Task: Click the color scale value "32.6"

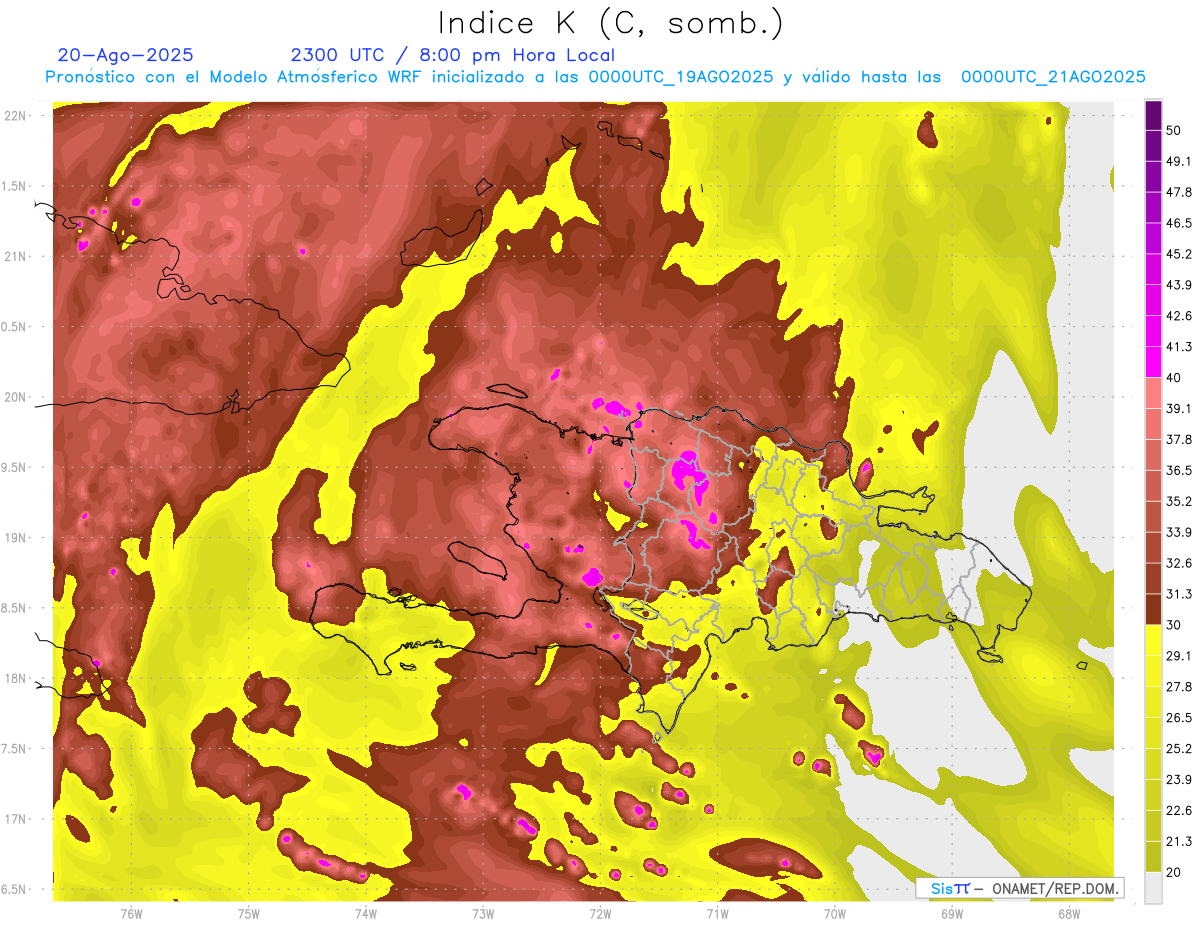Action: (x=1179, y=563)
